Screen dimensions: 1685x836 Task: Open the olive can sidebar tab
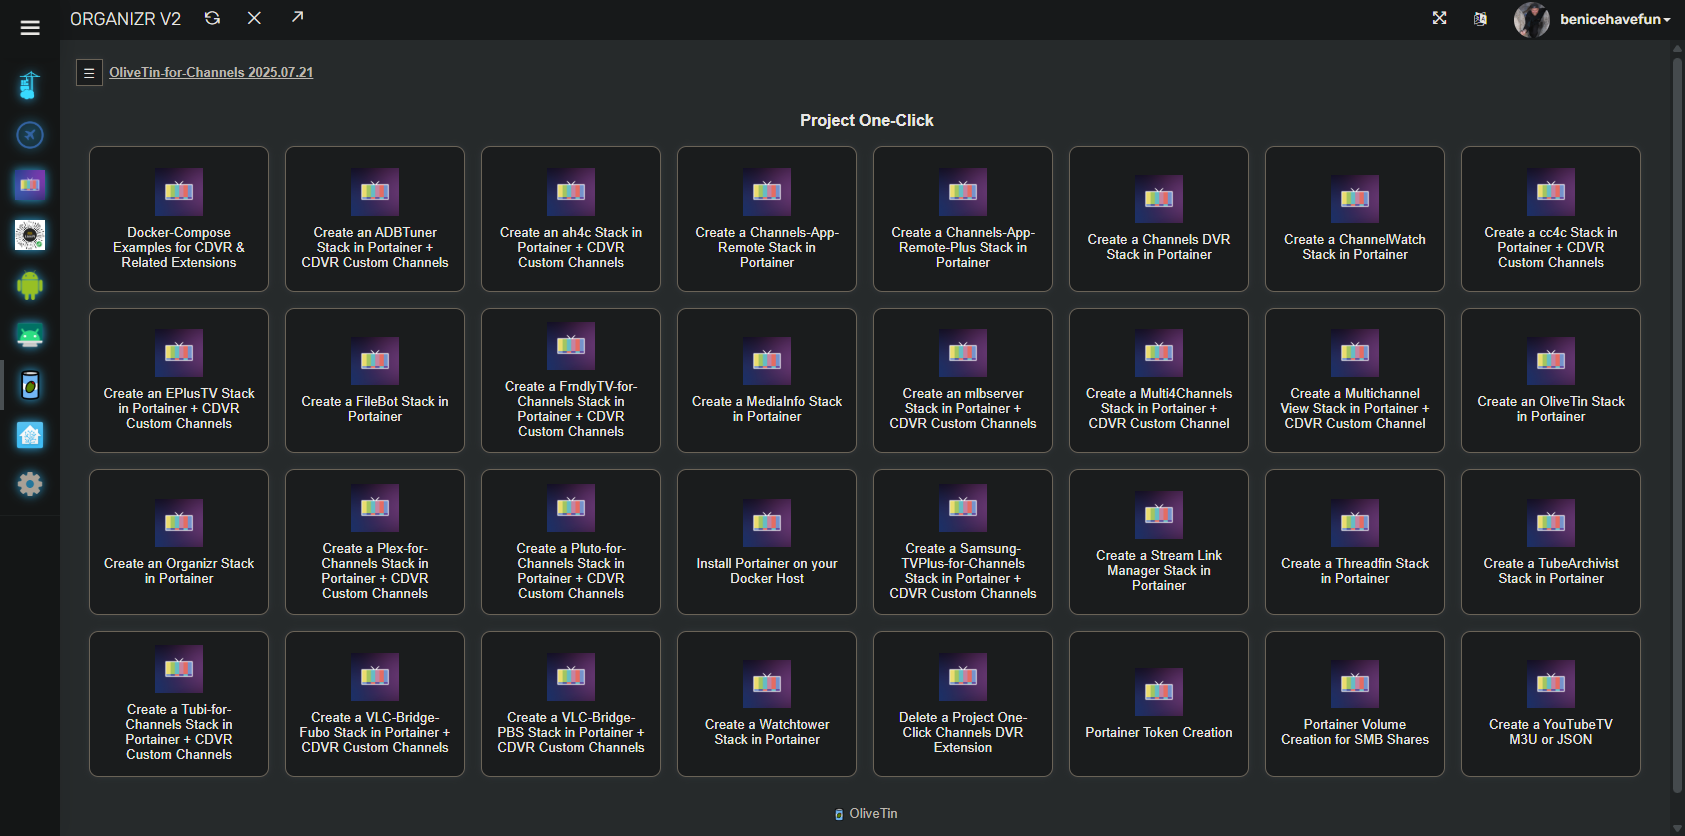pyautogui.click(x=30, y=385)
